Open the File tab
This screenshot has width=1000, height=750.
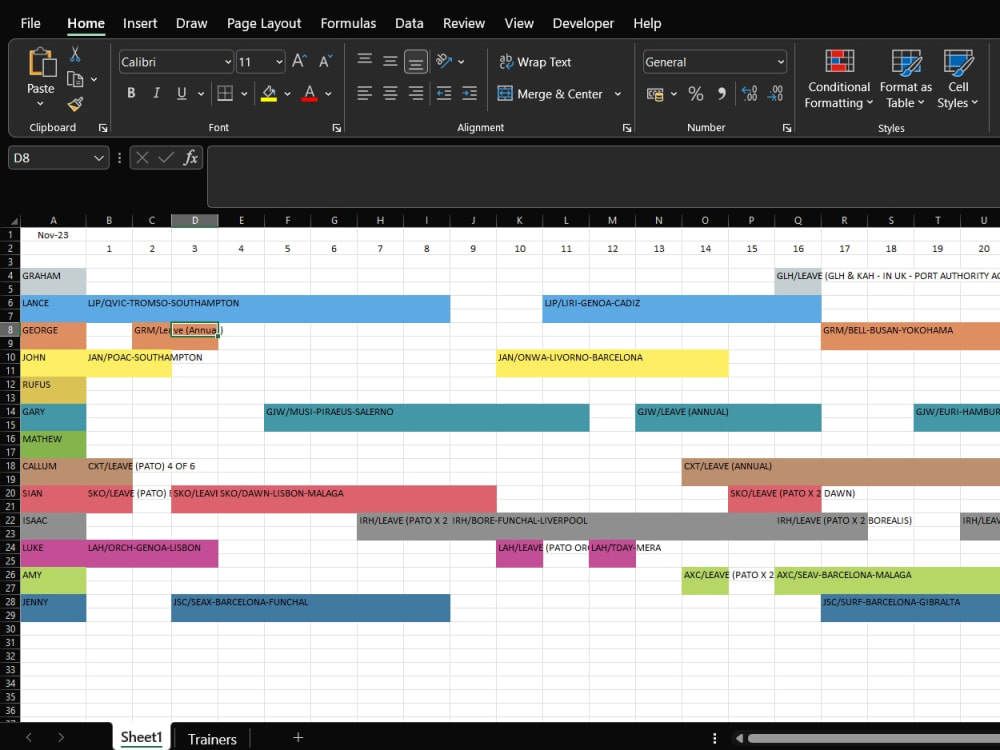31,23
